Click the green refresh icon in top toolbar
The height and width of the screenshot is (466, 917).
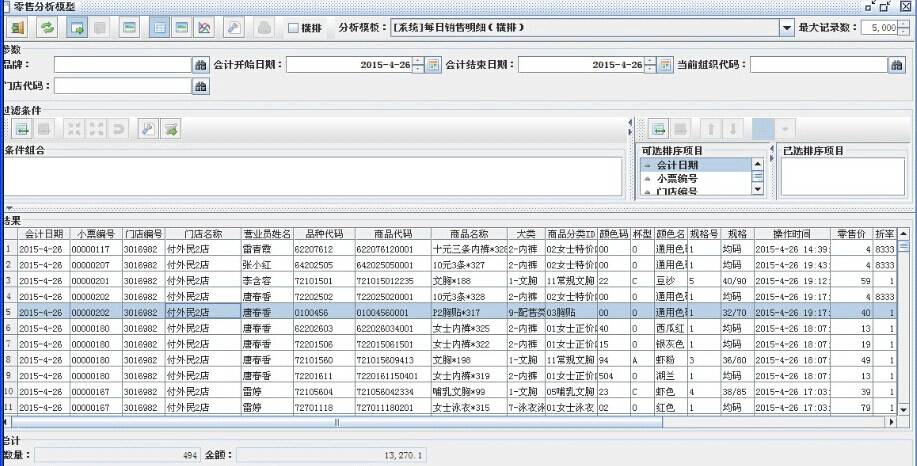47,28
